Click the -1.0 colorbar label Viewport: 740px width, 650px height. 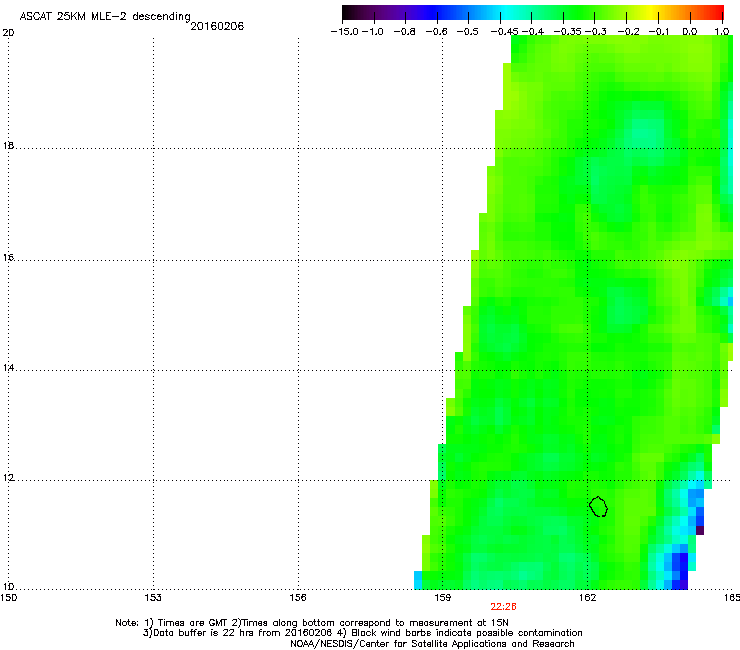pos(373,32)
